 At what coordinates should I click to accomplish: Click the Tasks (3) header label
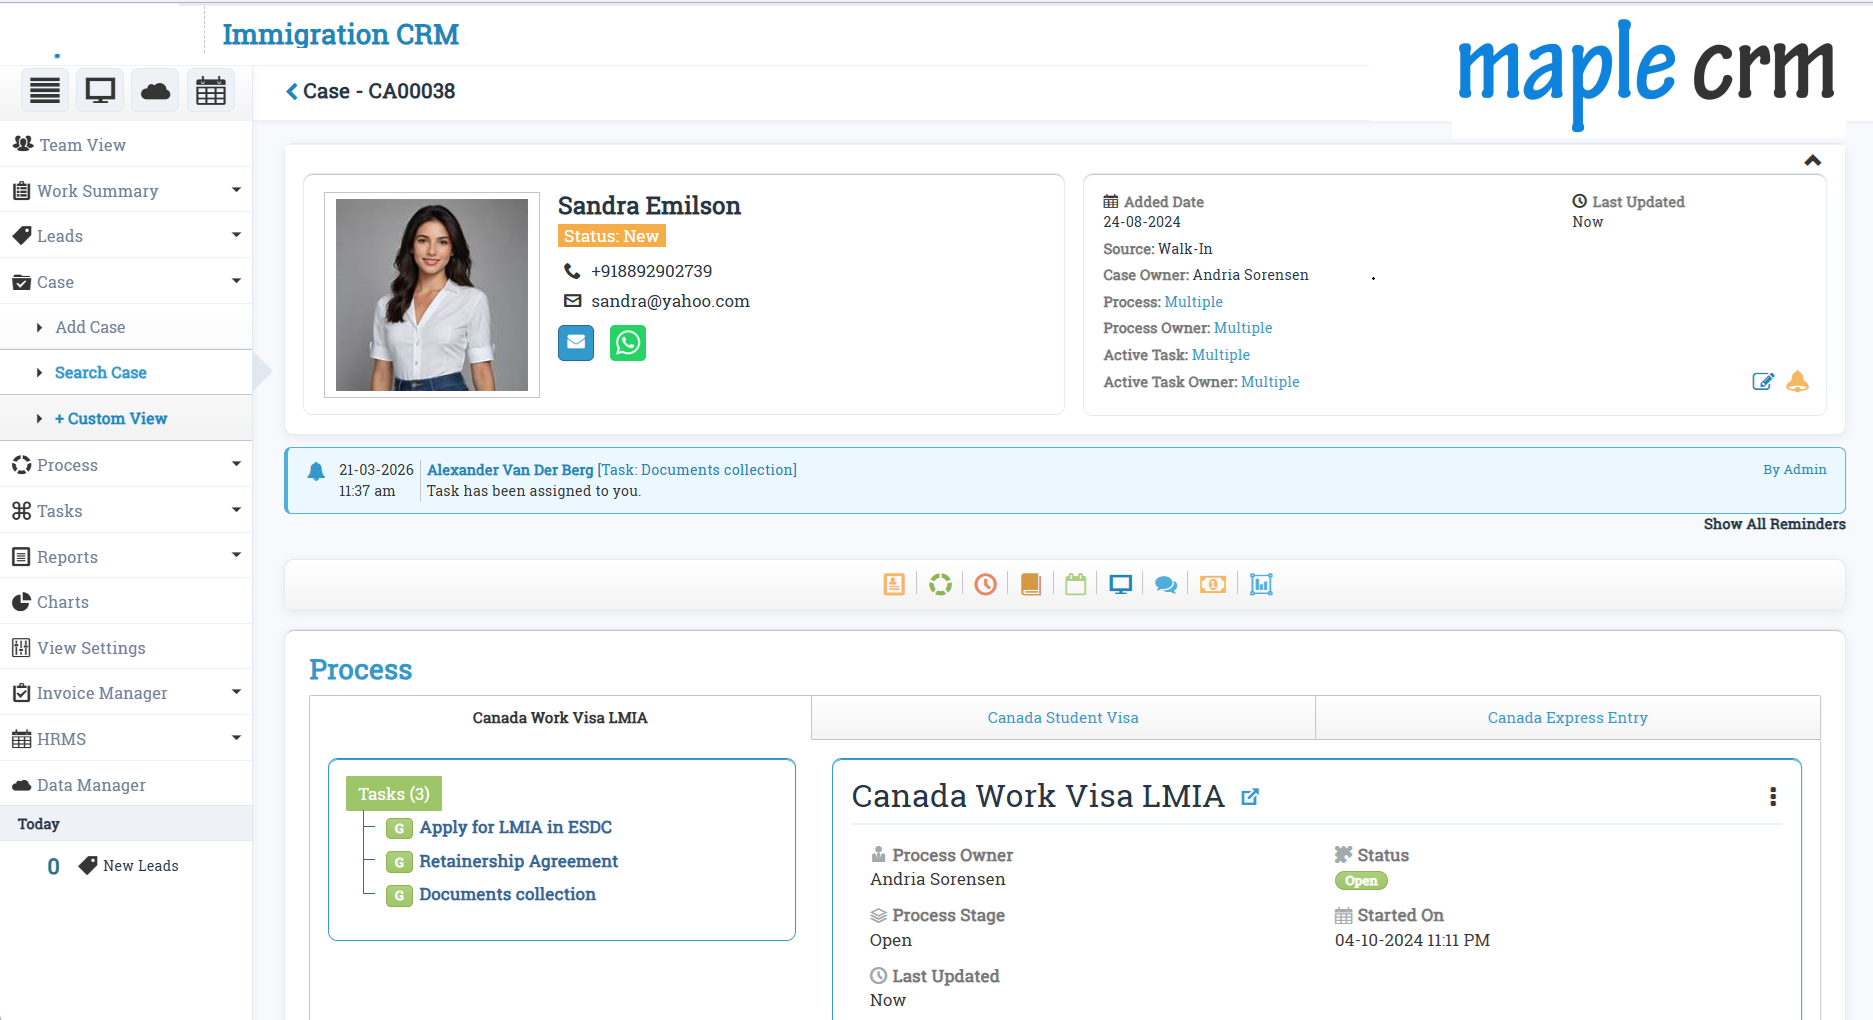point(394,794)
